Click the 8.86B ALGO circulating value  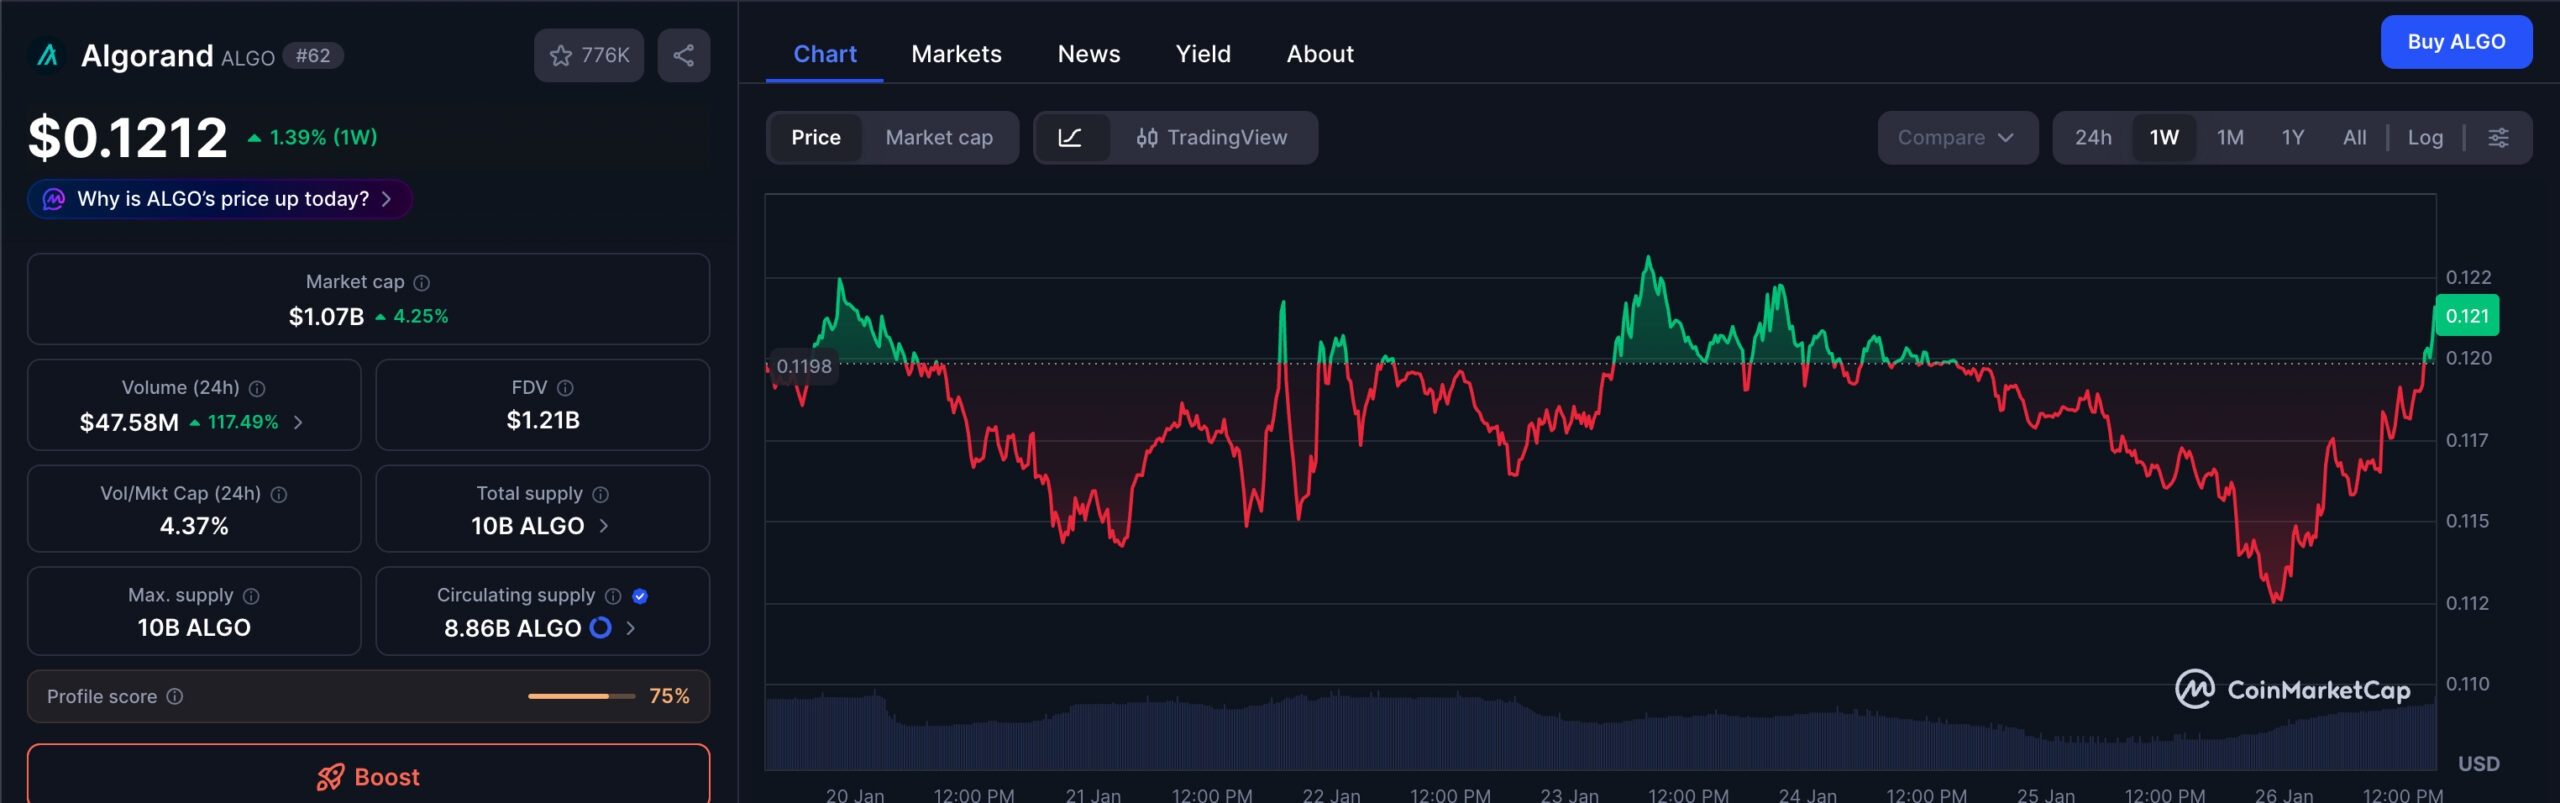coord(512,628)
